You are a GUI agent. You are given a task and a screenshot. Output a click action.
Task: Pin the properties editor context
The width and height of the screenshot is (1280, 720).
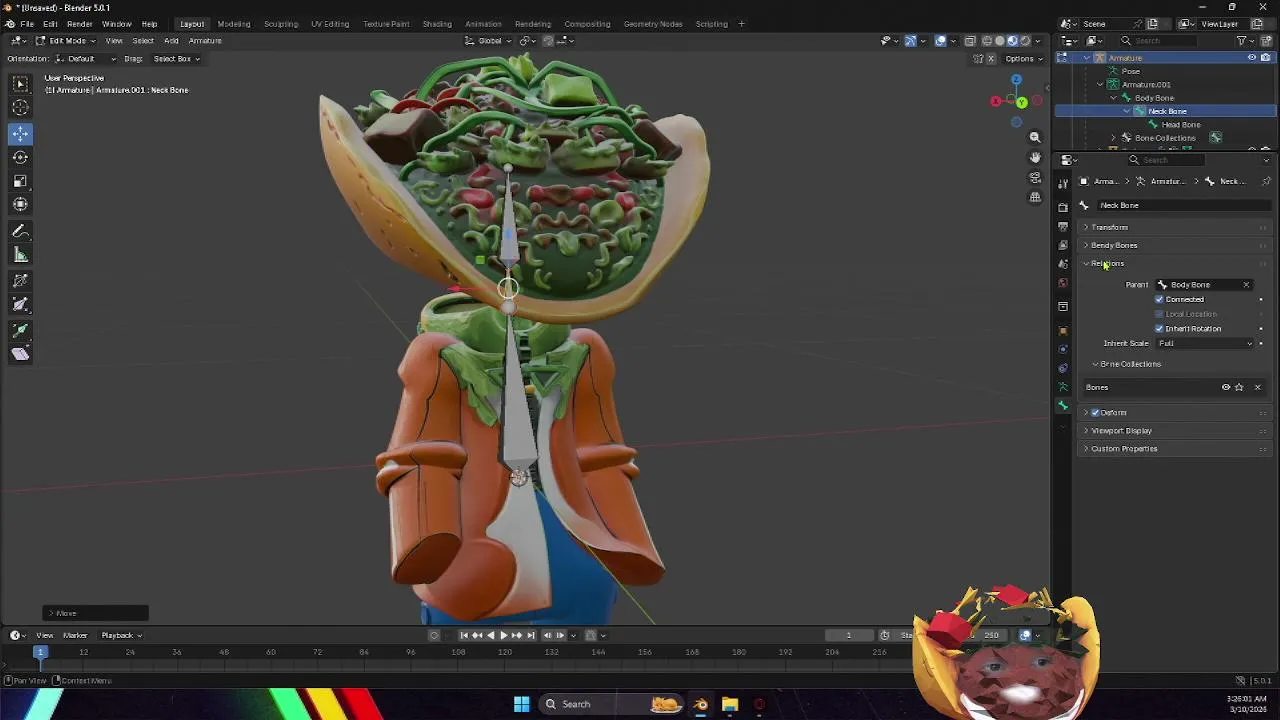[1266, 181]
